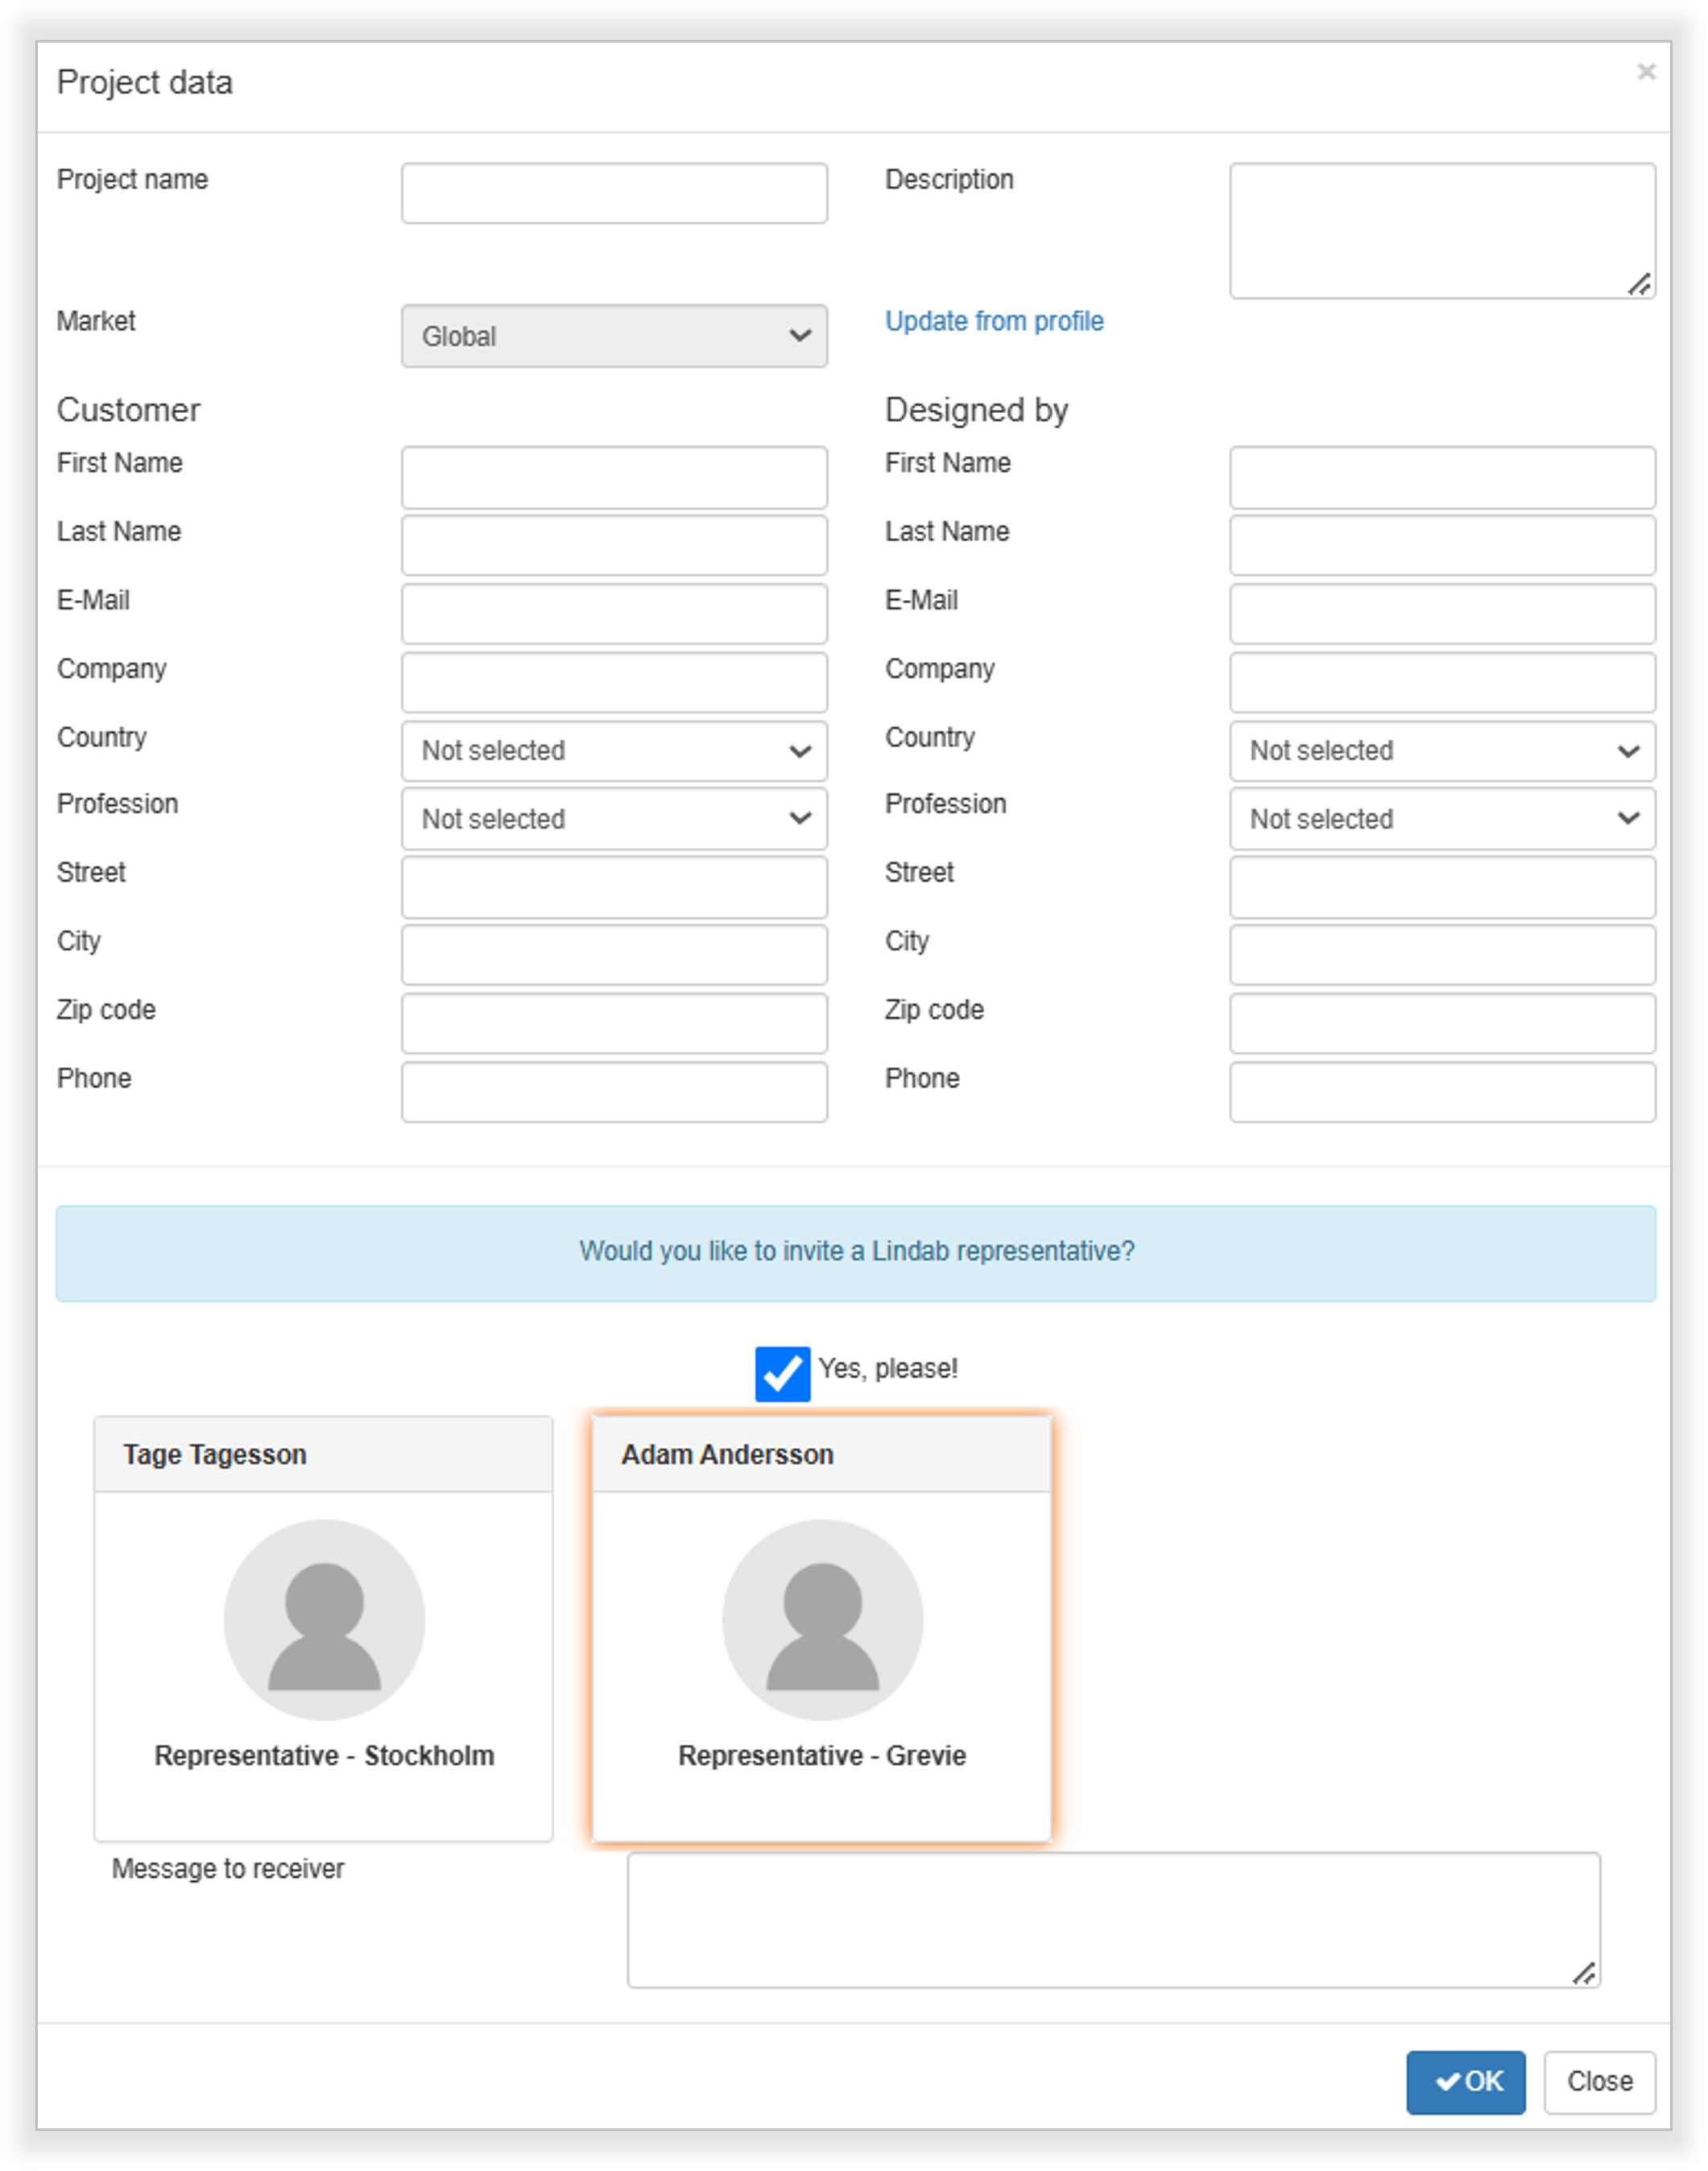Open the Customer Profession selector
The width and height of the screenshot is (1708, 2171).
coord(613,819)
